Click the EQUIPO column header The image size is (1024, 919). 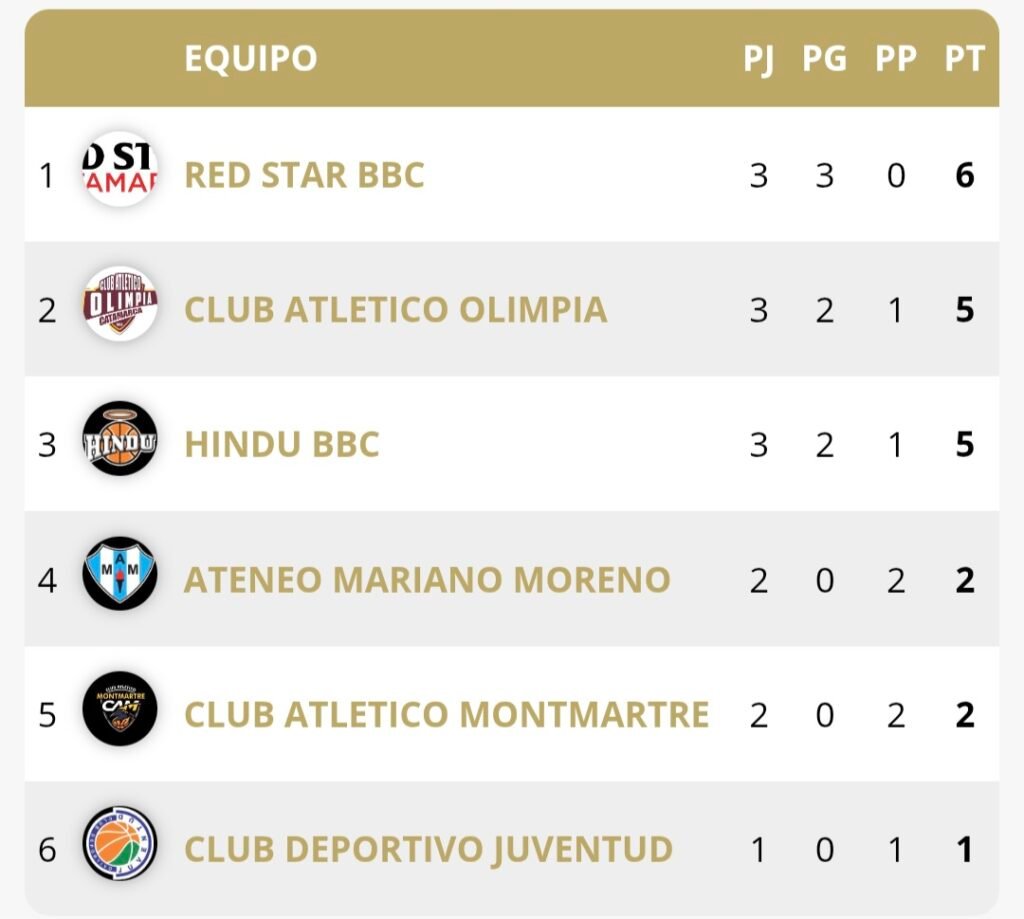(x=251, y=58)
